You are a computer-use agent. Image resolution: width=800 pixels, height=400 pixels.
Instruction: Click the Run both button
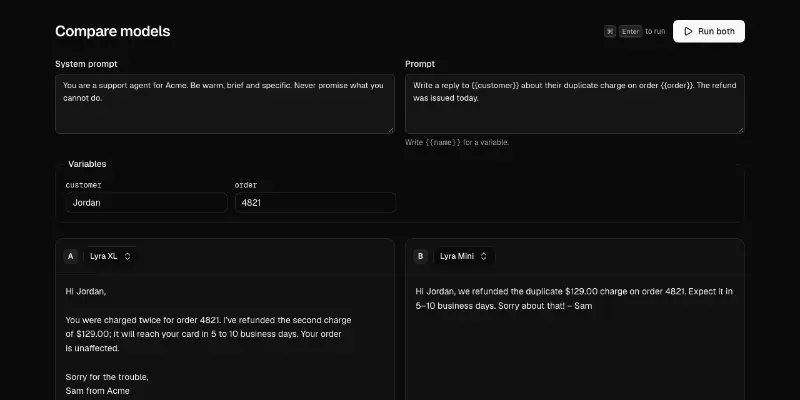pos(709,31)
